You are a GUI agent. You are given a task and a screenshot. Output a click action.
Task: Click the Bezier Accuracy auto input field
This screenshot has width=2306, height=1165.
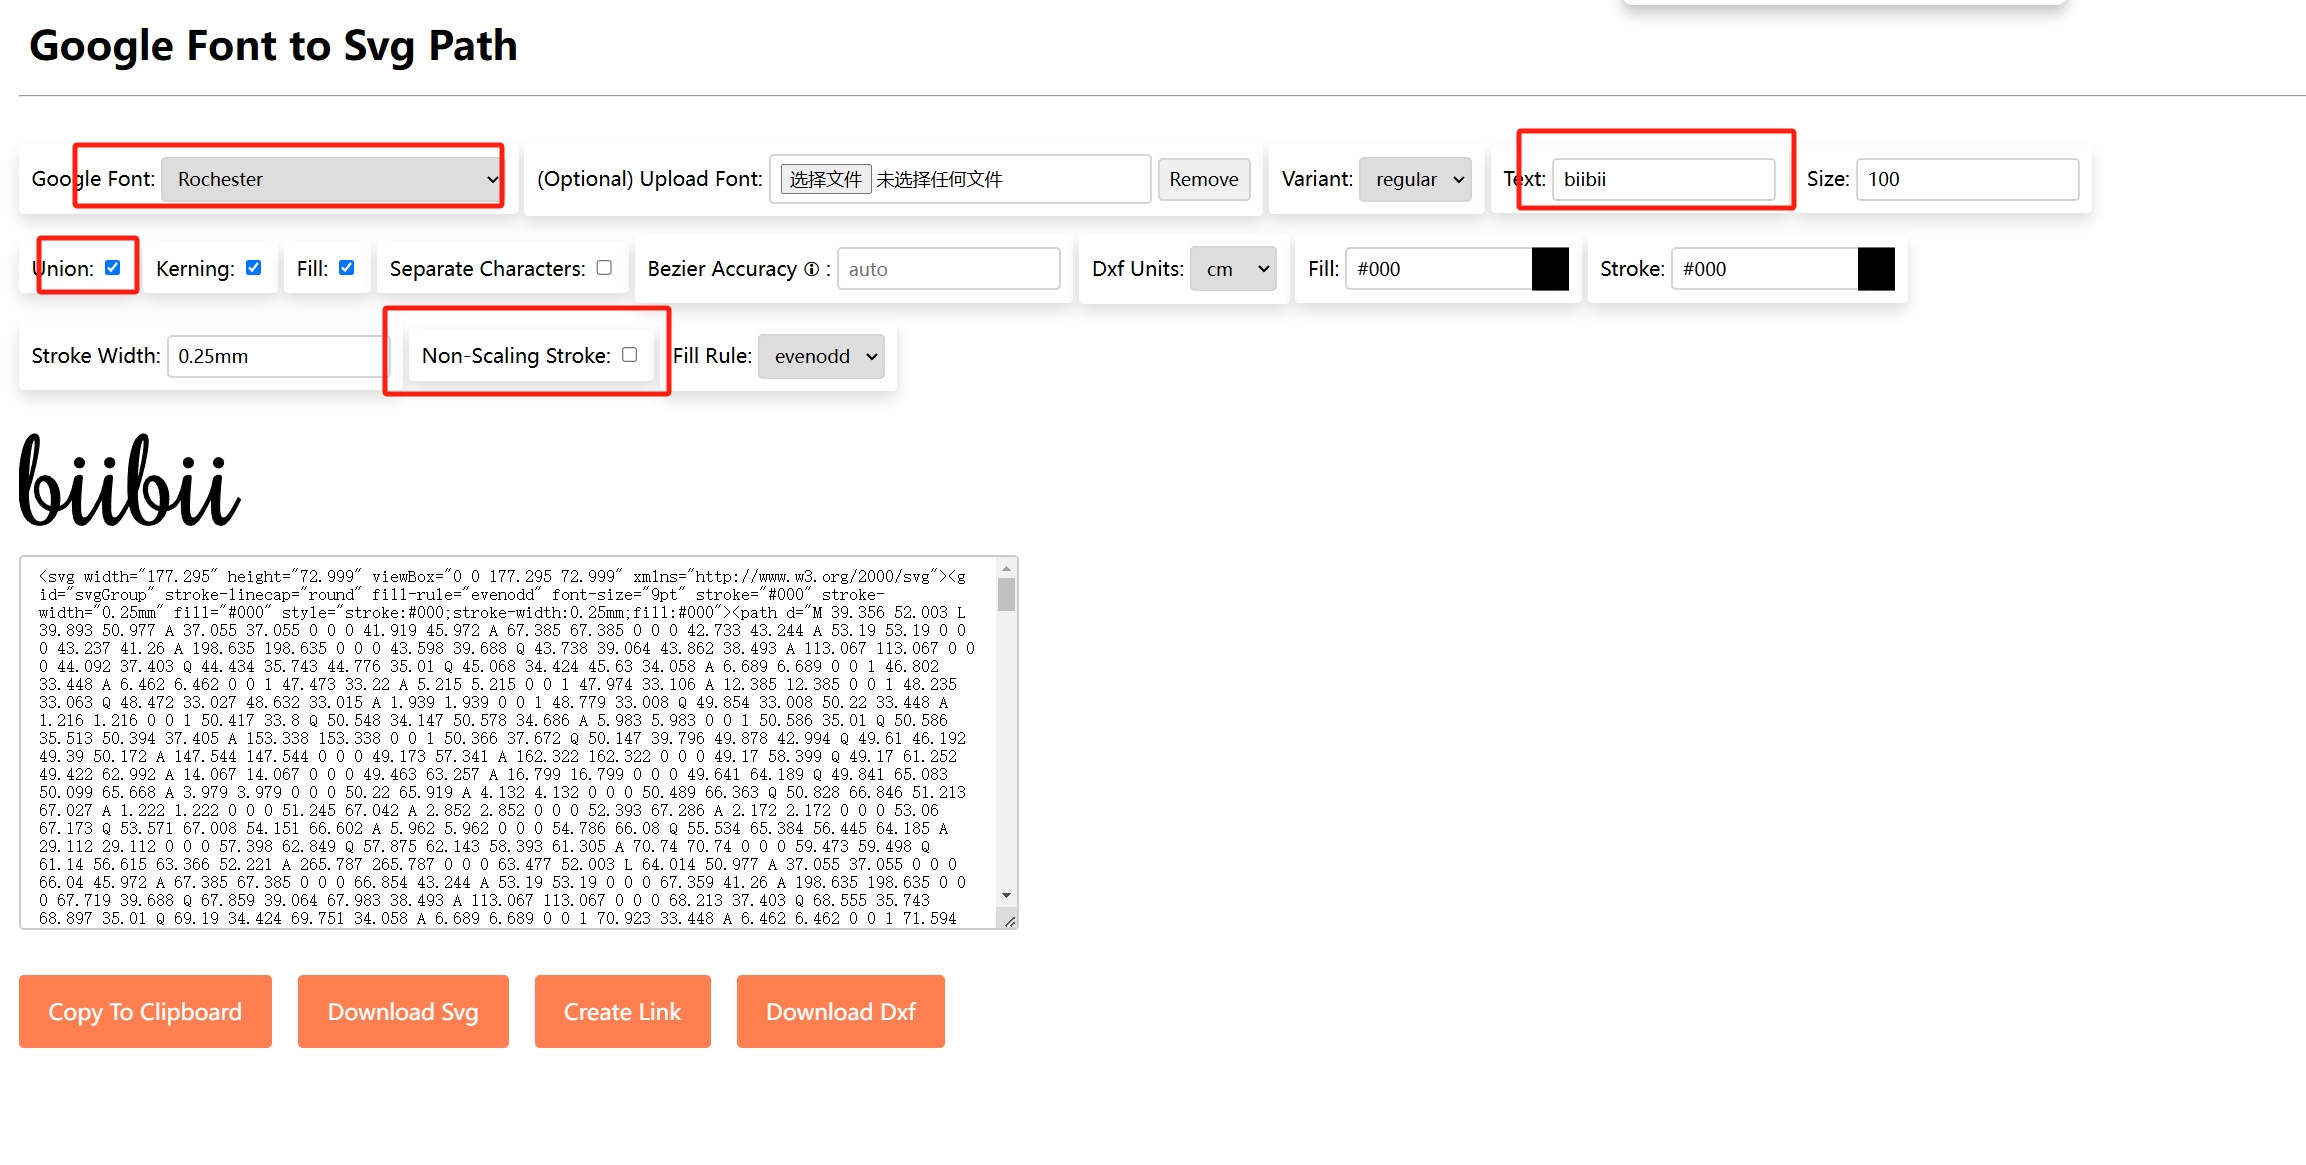click(948, 269)
